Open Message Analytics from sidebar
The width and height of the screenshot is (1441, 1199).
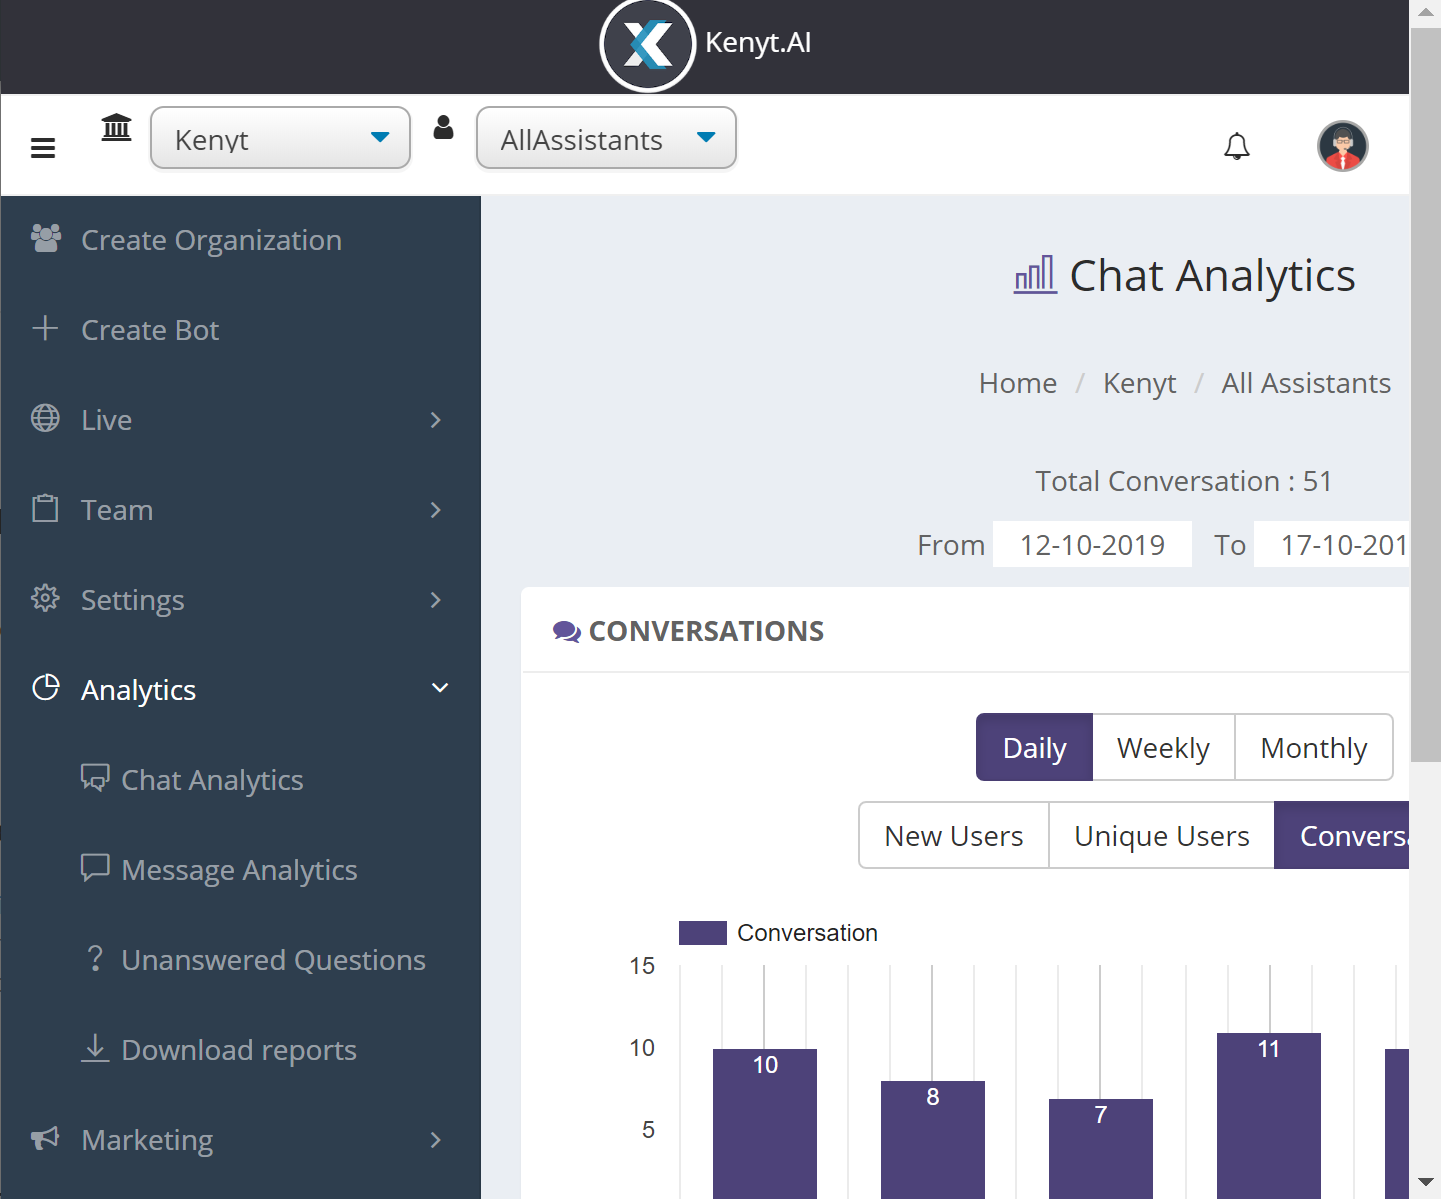(x=239, y=869)
